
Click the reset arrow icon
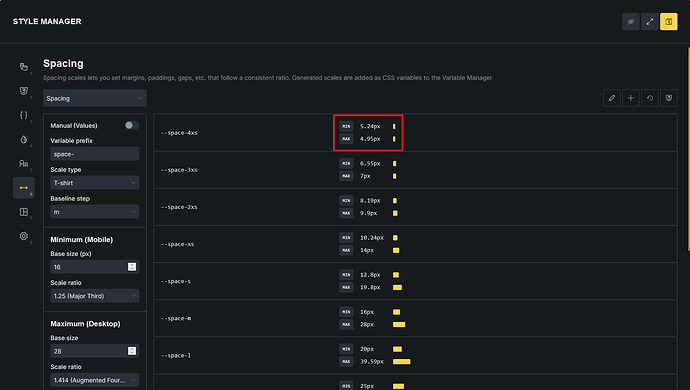650,98
